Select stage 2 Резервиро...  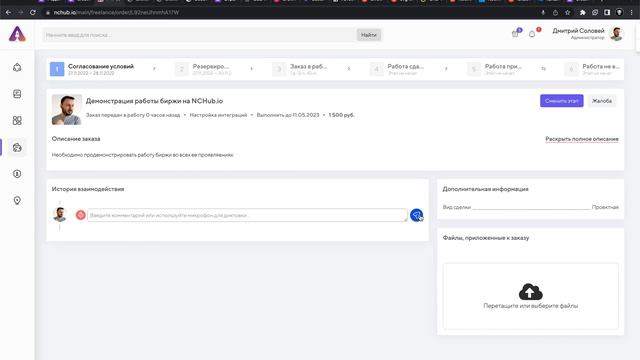click(x=203, y=69)
